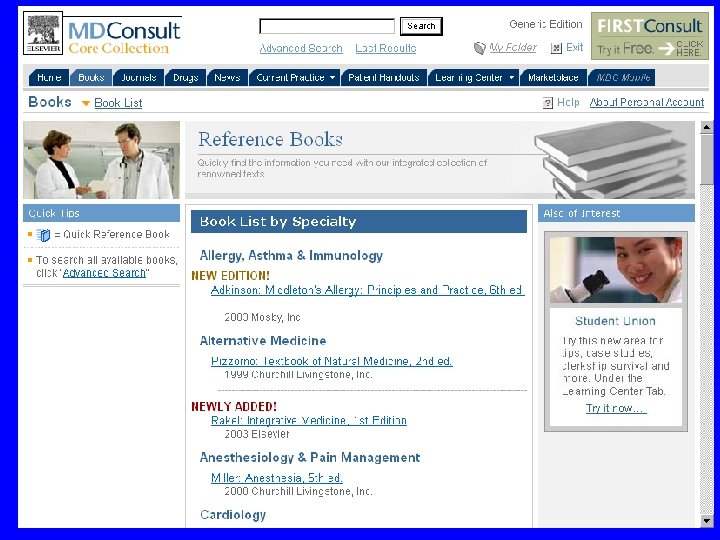Open About Personal Account link
The width and height of the screenshot is (720, 540).
(x=647, y=102)
